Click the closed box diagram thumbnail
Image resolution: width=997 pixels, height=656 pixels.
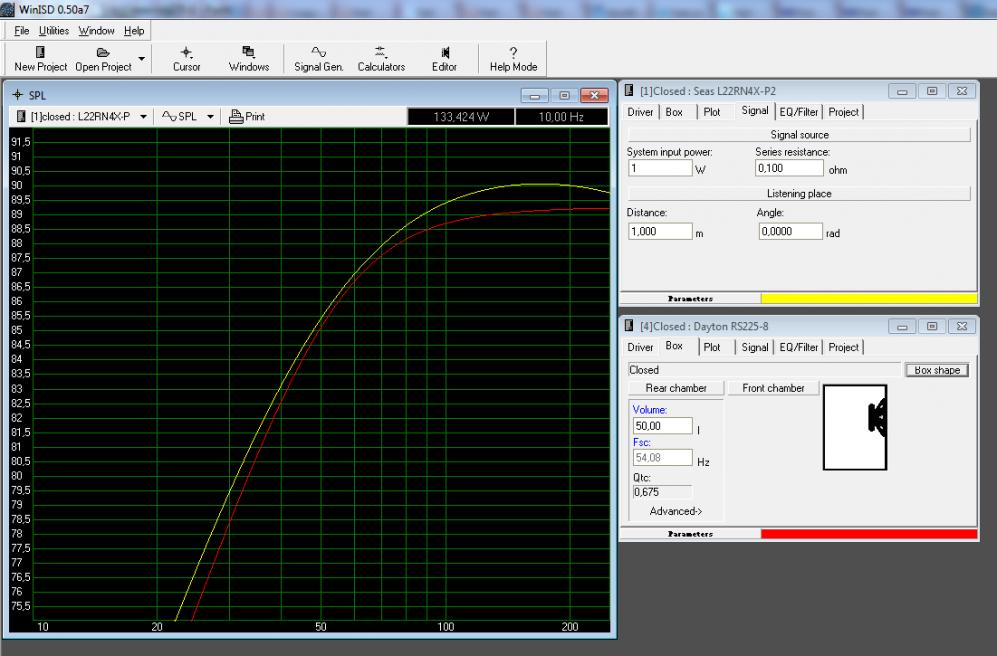[855, 427]
